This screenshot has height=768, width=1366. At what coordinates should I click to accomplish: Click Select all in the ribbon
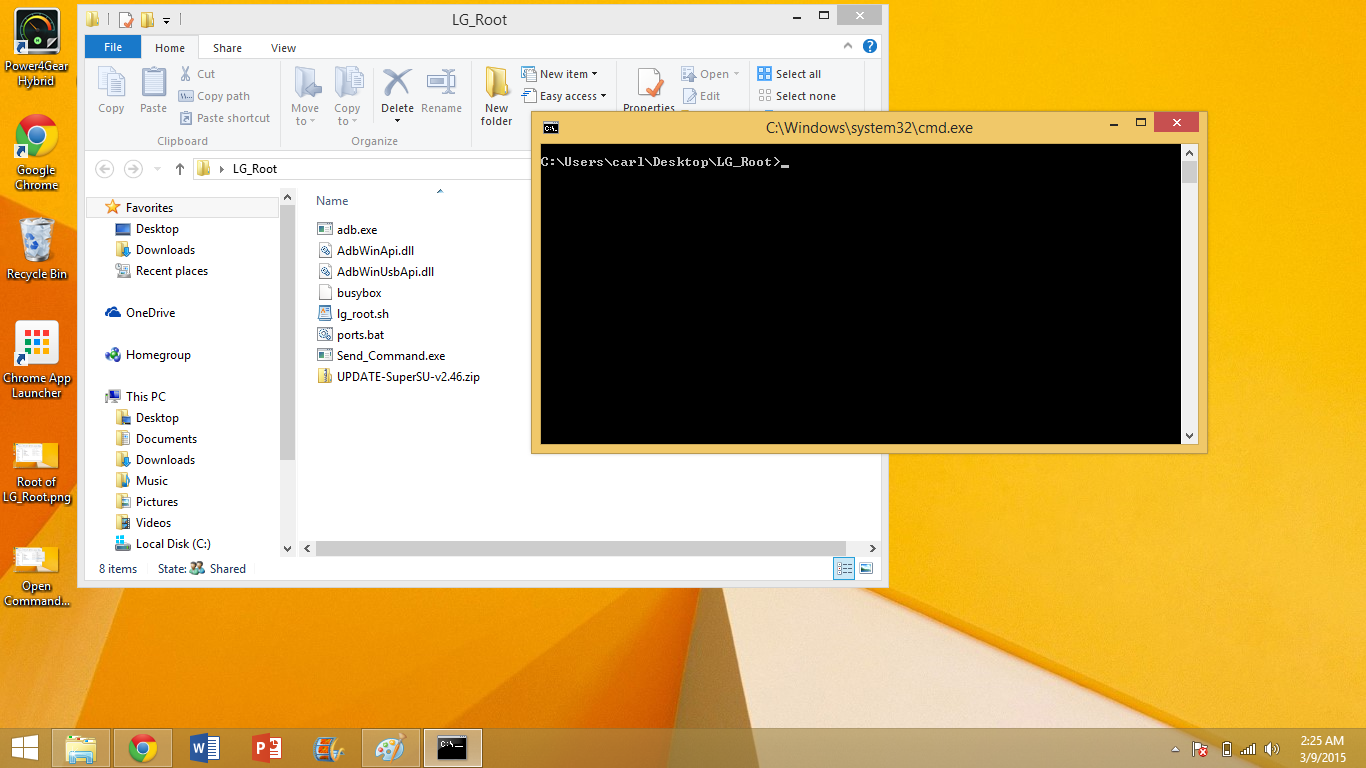pyautogui.click(x=789, y=74)
